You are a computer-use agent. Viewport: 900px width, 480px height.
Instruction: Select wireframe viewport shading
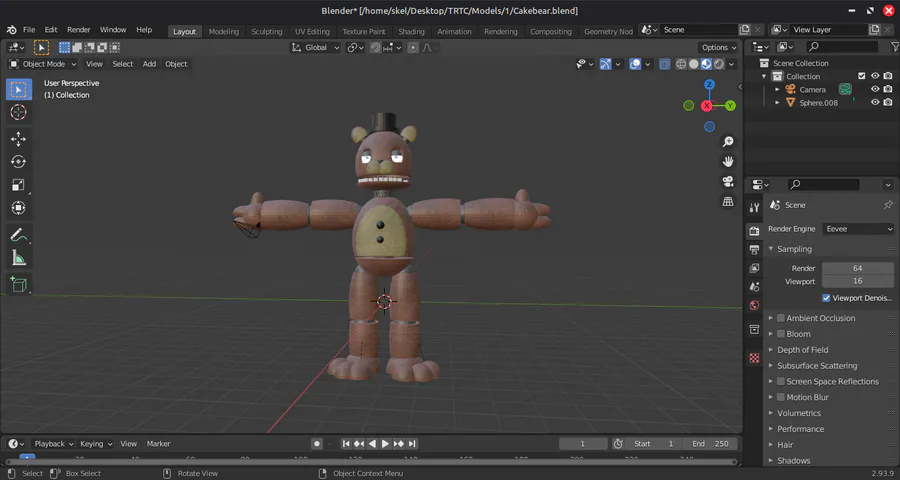click(681, 64)
